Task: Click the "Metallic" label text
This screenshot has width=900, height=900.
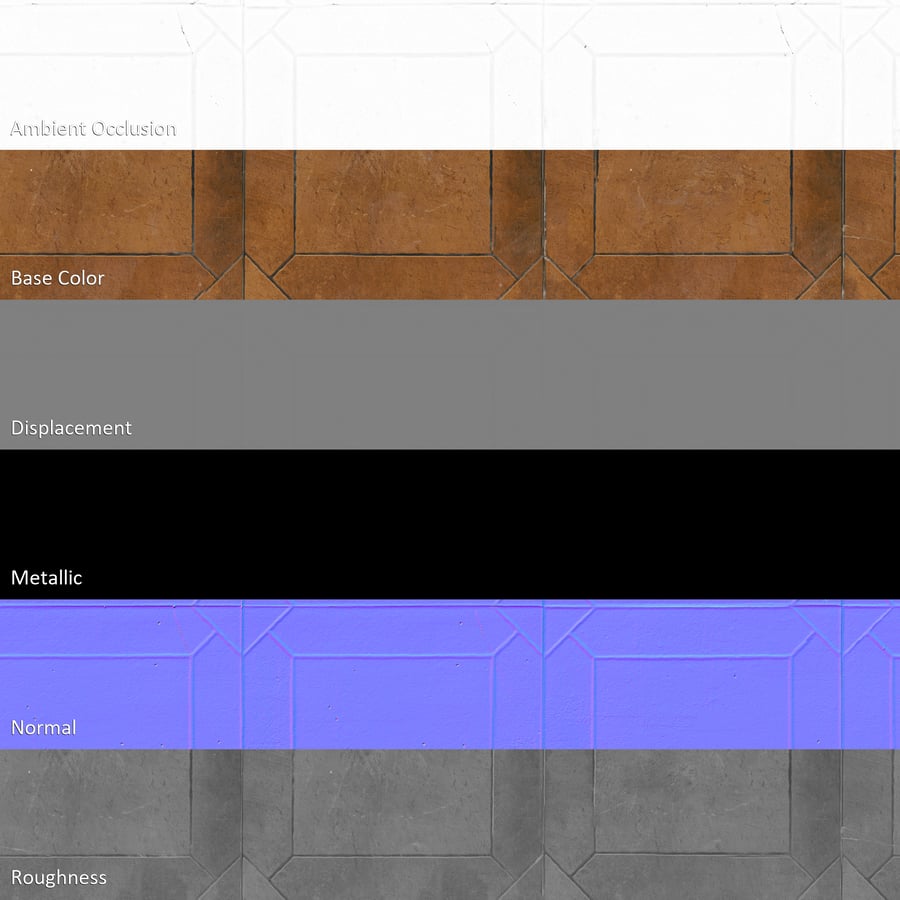Action: pos(46,577)
